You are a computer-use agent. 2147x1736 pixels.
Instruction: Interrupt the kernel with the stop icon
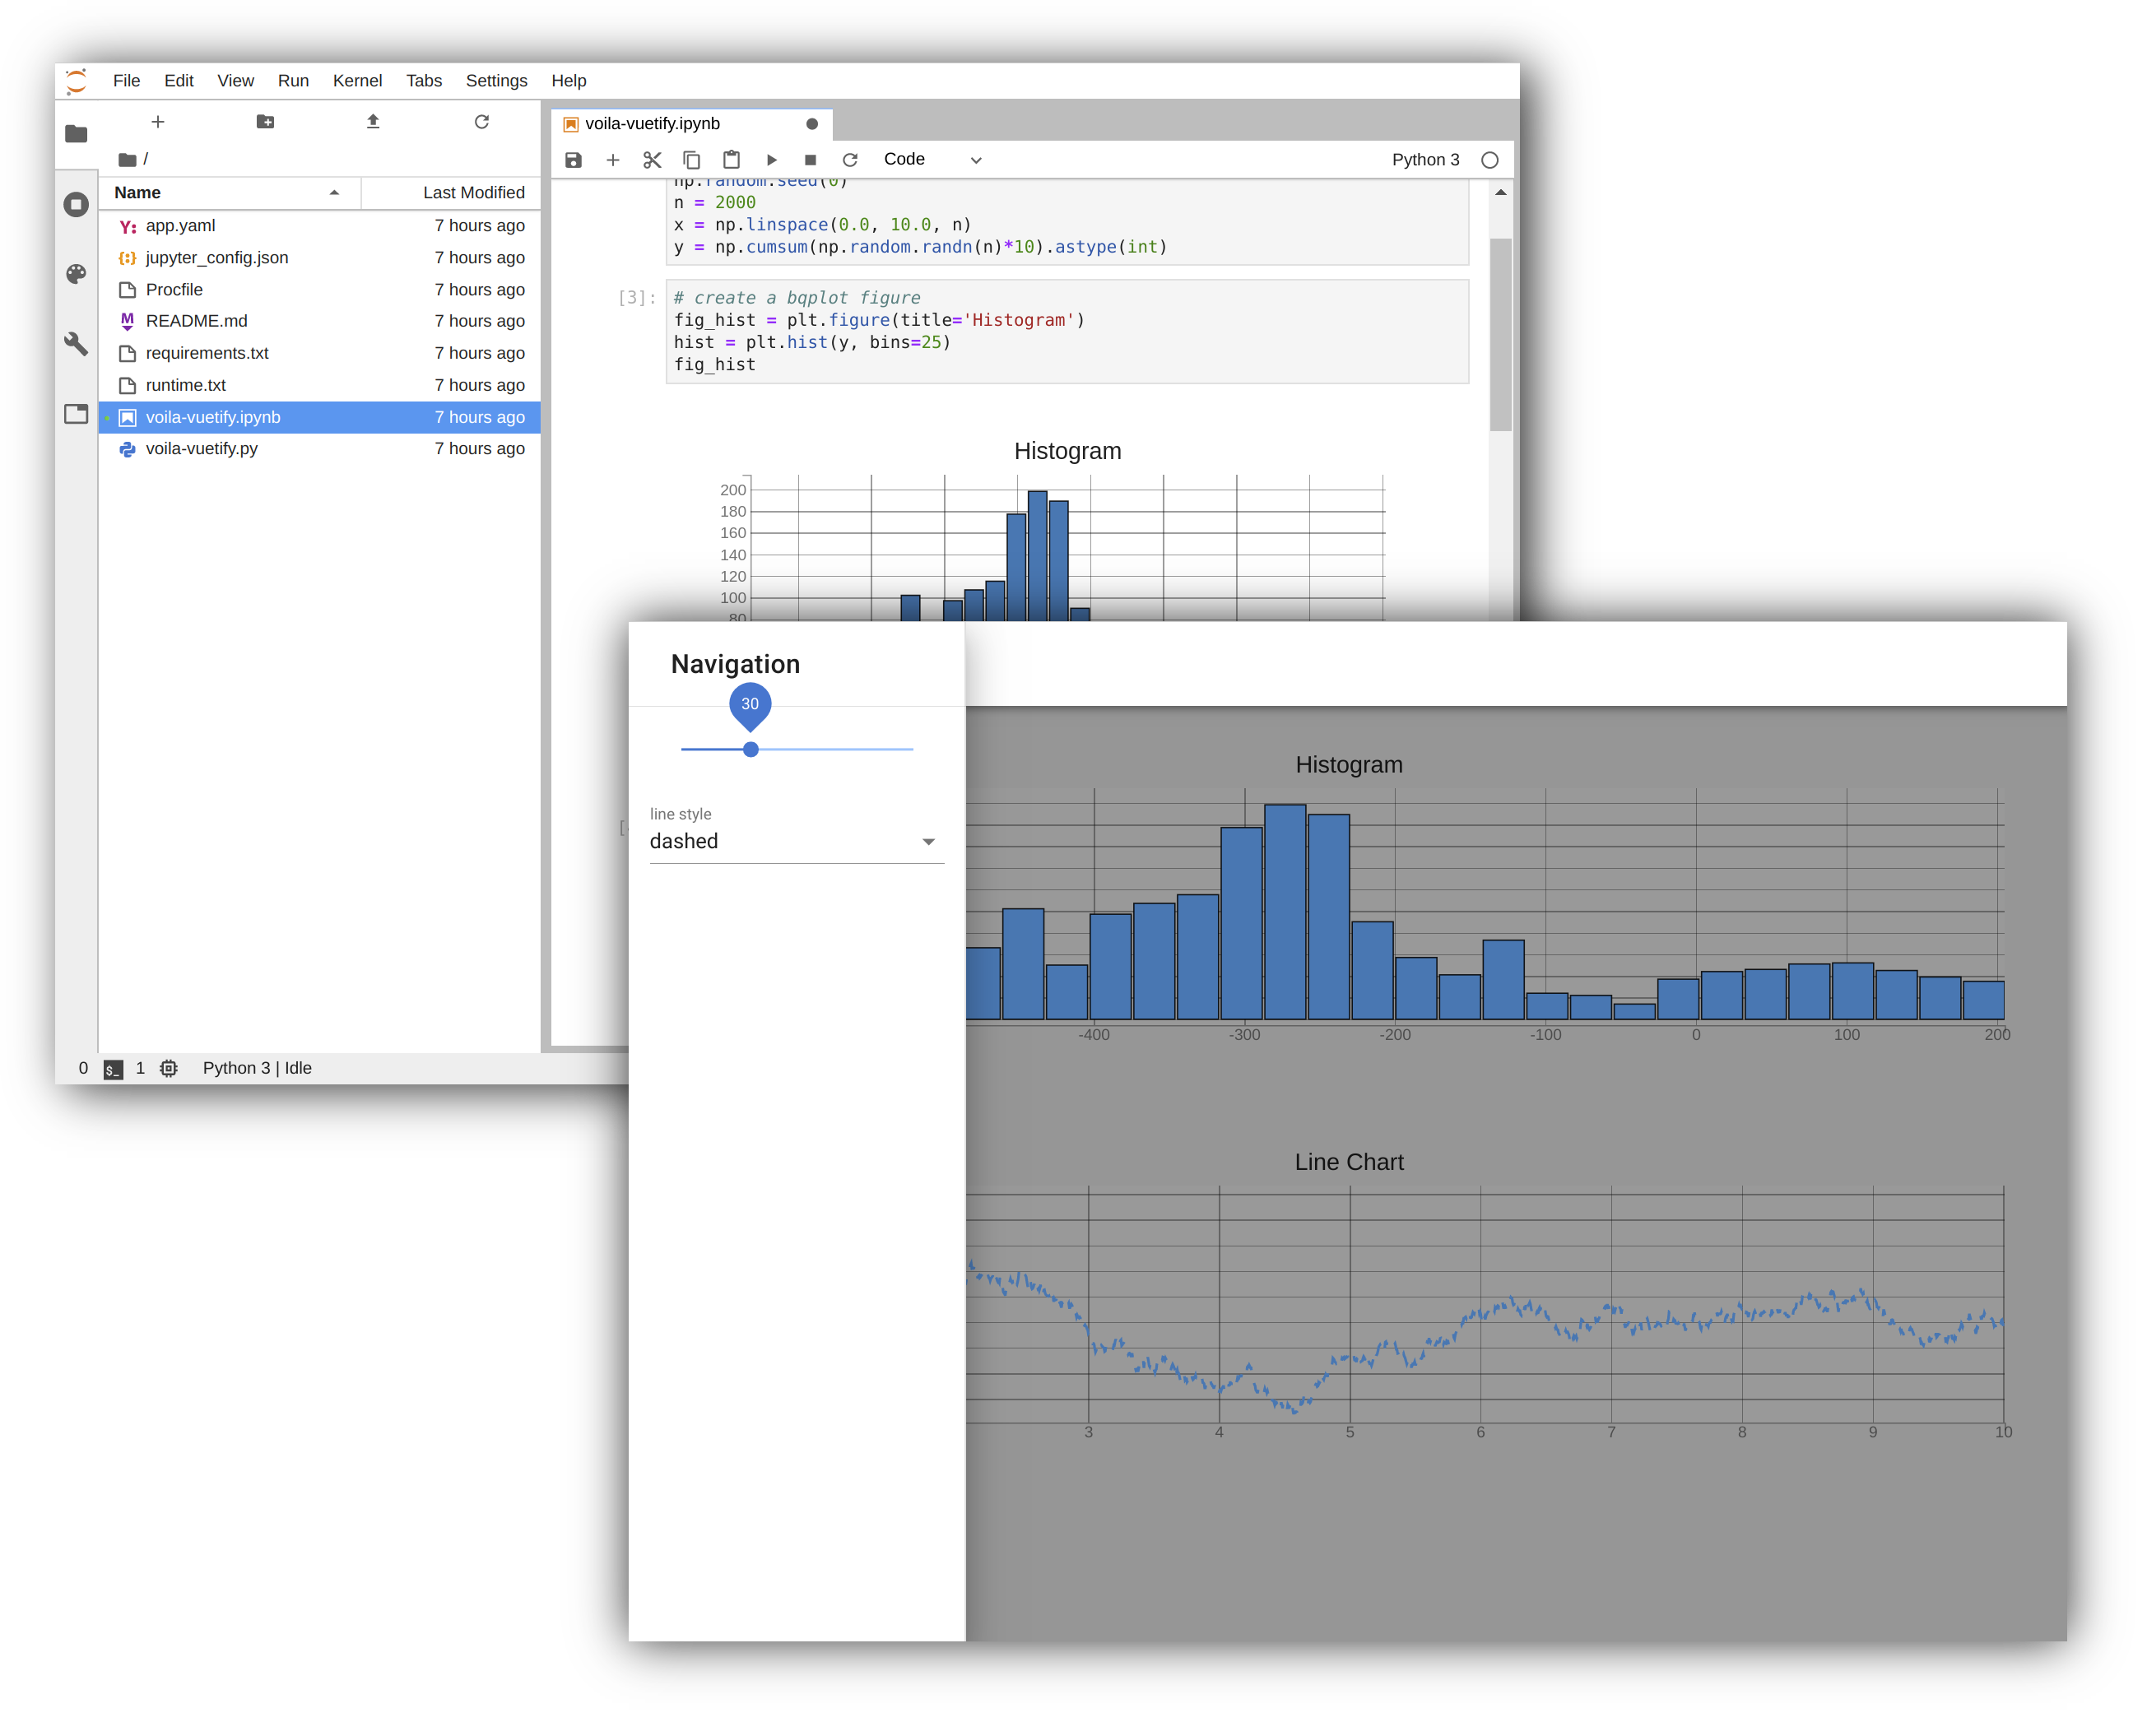(x=811, y=159)
